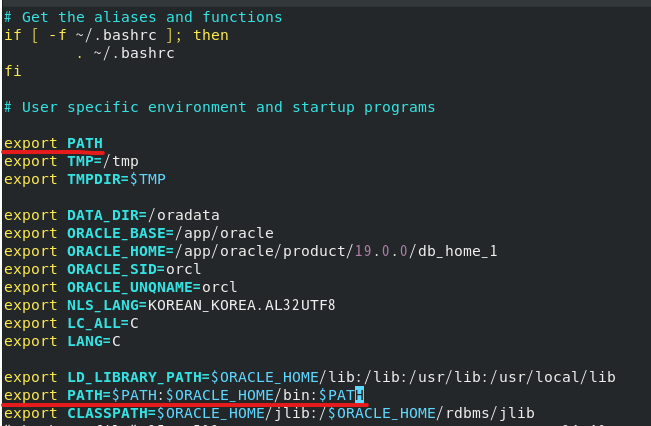Click the comment "# User specific environment and startup programs"

(x=219, y=108)
